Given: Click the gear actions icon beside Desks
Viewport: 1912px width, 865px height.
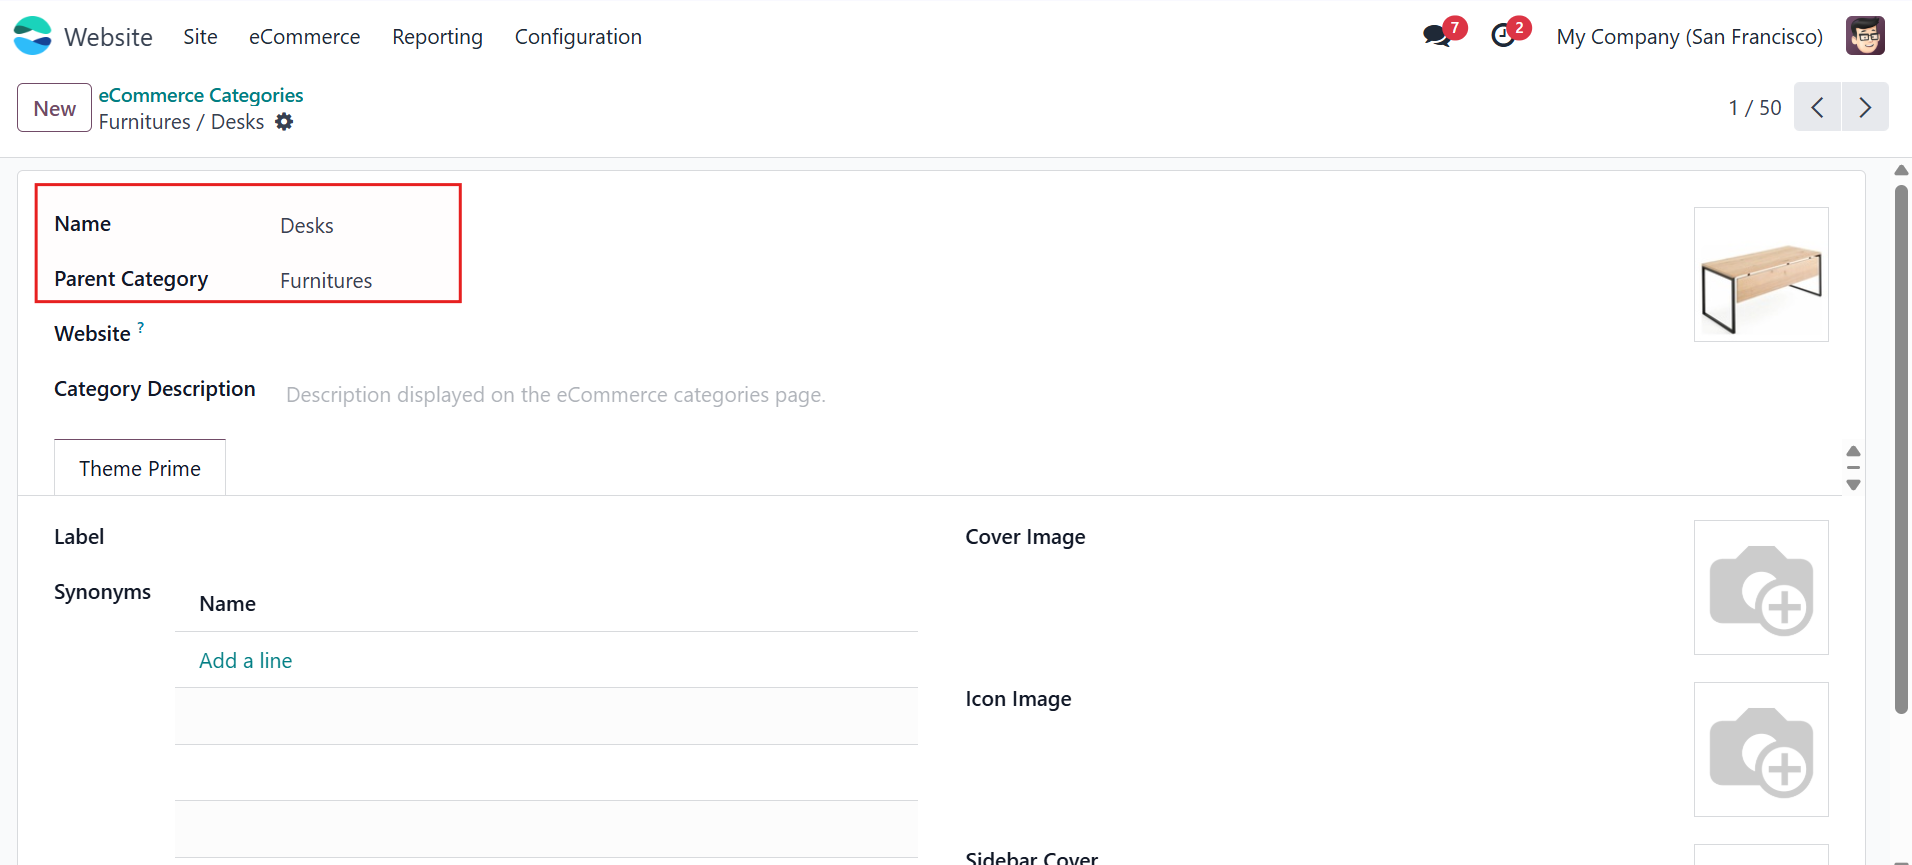Looking at the screenshot, I should pyautogui.click(x=284, y=122).
